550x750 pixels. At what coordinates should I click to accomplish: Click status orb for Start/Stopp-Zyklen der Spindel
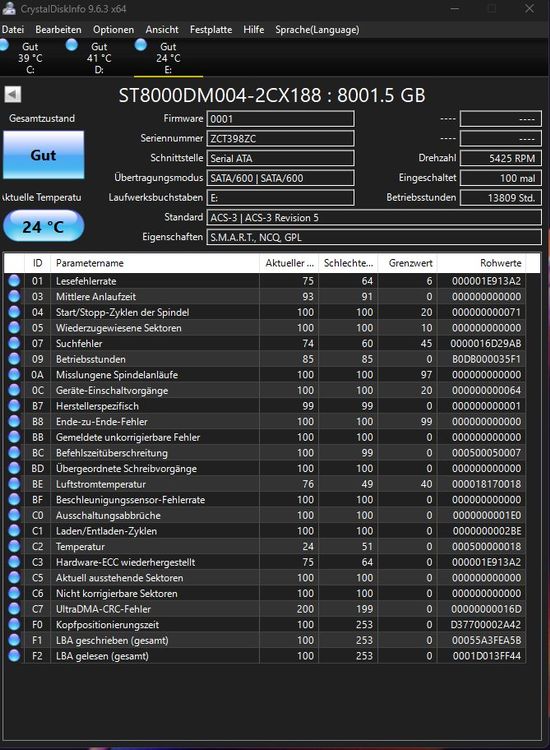click(x=14, y=312)
